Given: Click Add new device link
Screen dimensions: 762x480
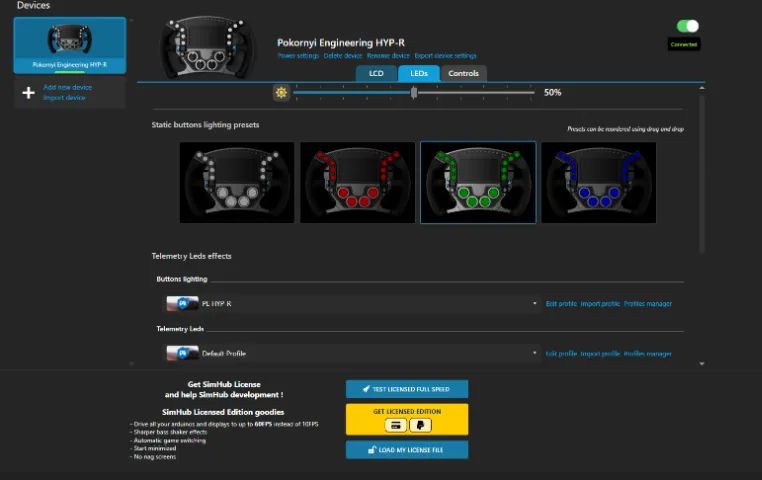Looking at the screenshot, I should click(x=68, y=87).
